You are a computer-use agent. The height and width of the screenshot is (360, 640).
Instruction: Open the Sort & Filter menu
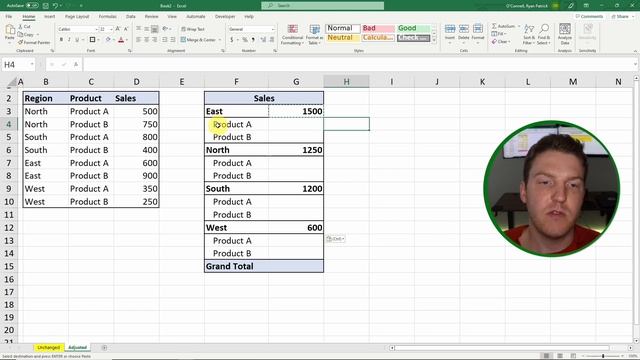(x=529, y=34)
